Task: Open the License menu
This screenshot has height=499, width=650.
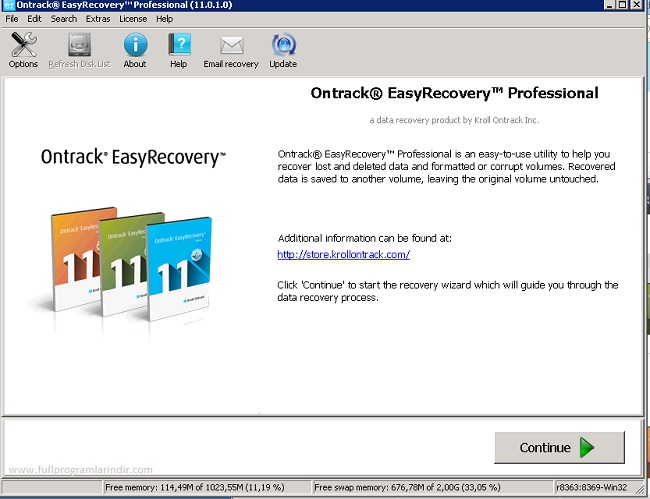Action: [x=133, y=19]
